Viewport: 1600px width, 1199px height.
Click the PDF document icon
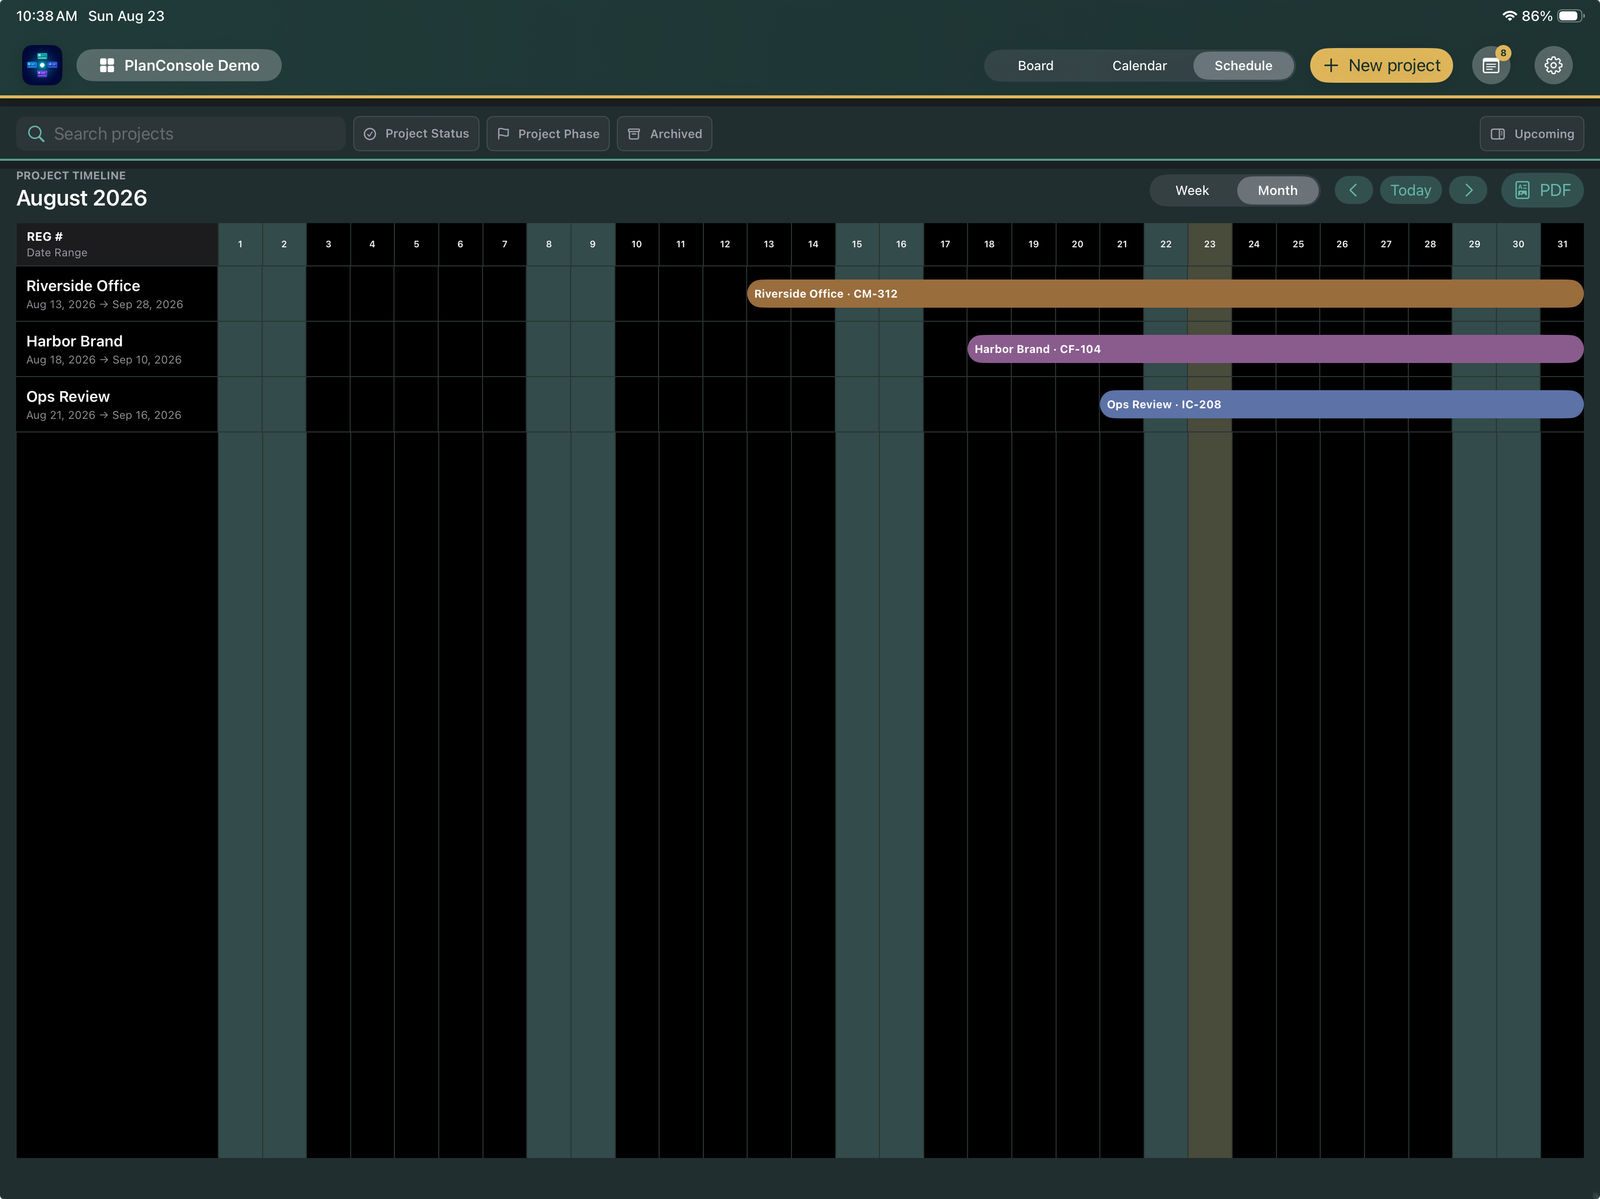click(x=1522, y=190)
